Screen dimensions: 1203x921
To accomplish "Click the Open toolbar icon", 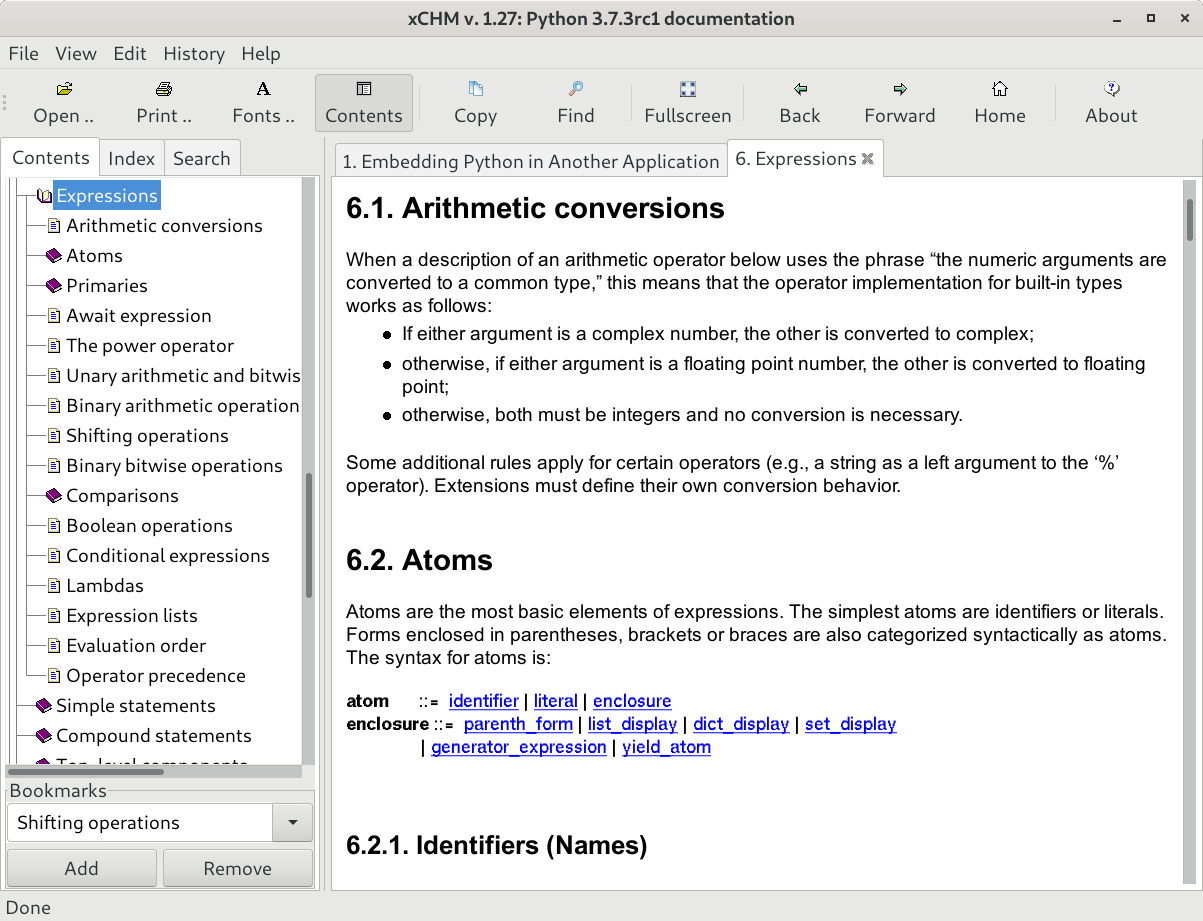I will pos(64,90).
